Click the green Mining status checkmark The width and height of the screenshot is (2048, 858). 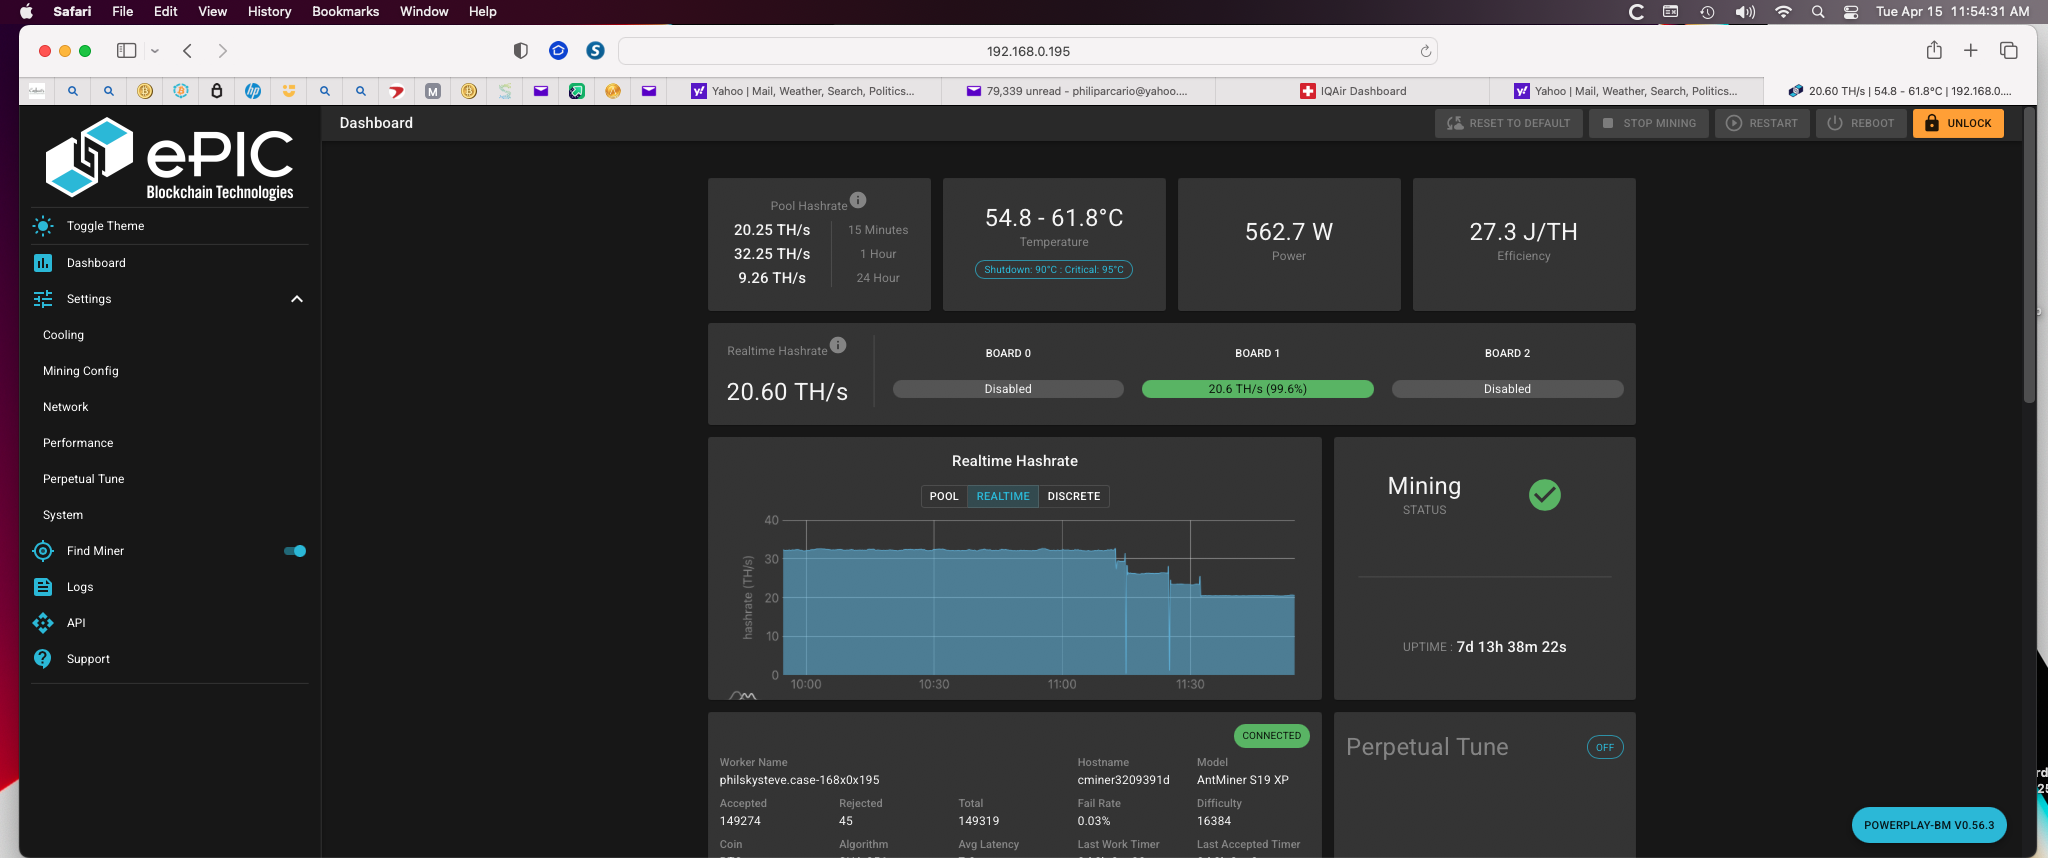1545,495
